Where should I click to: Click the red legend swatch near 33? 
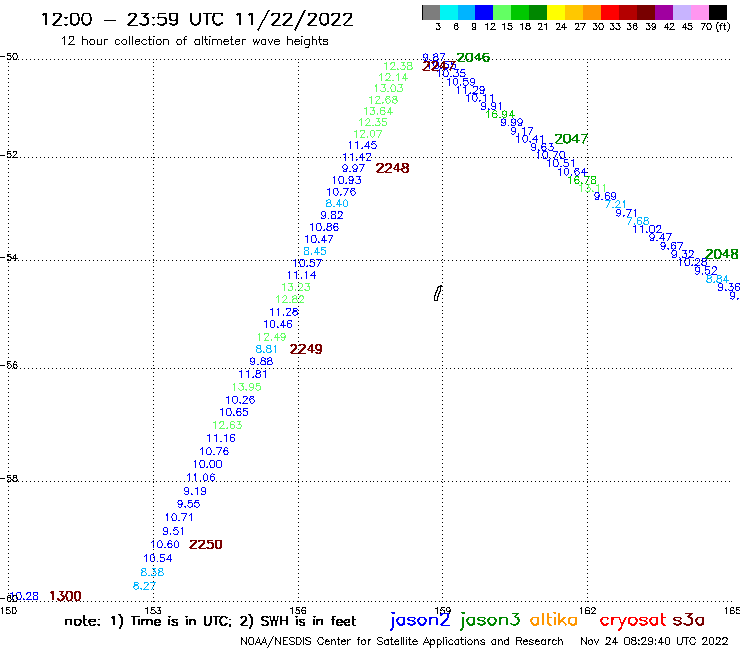[610, 12]
